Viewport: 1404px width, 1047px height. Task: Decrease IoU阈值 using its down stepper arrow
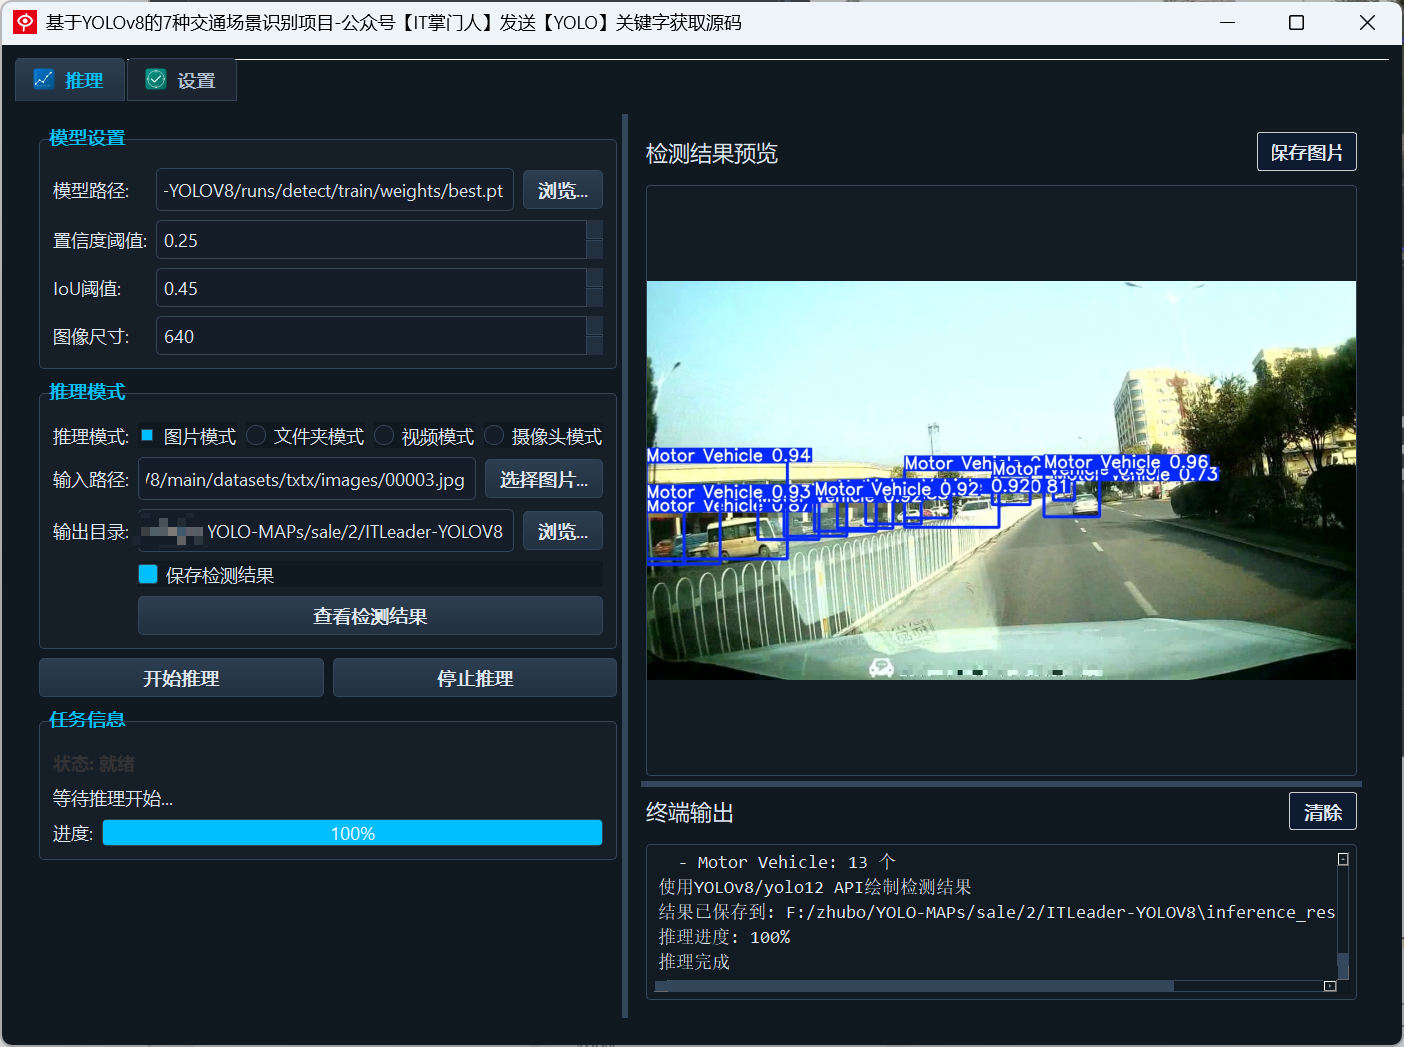[596, 297]
